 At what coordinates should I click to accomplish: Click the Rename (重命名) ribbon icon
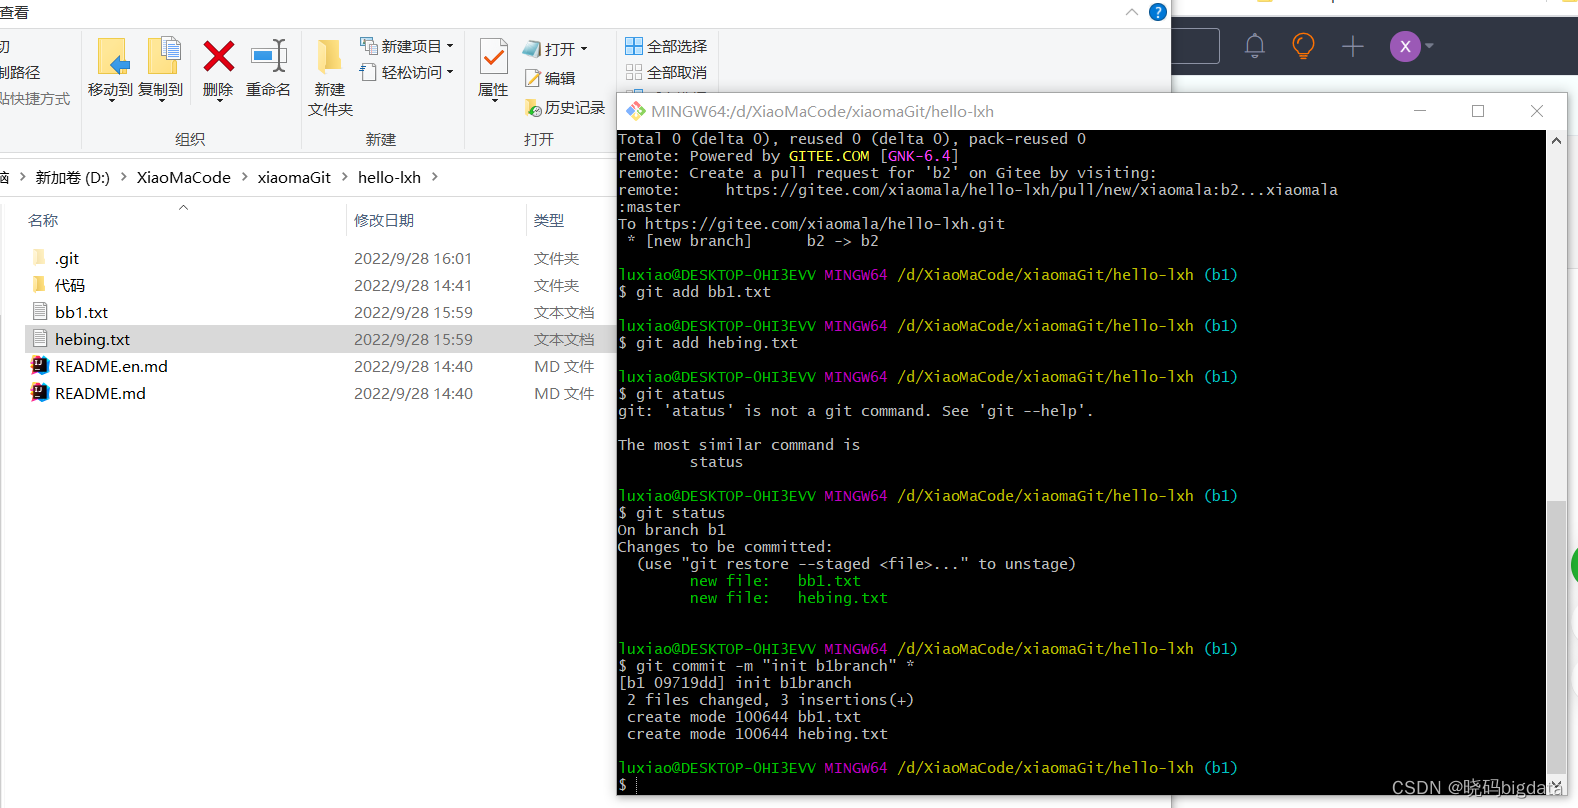(x=268, y=58)
